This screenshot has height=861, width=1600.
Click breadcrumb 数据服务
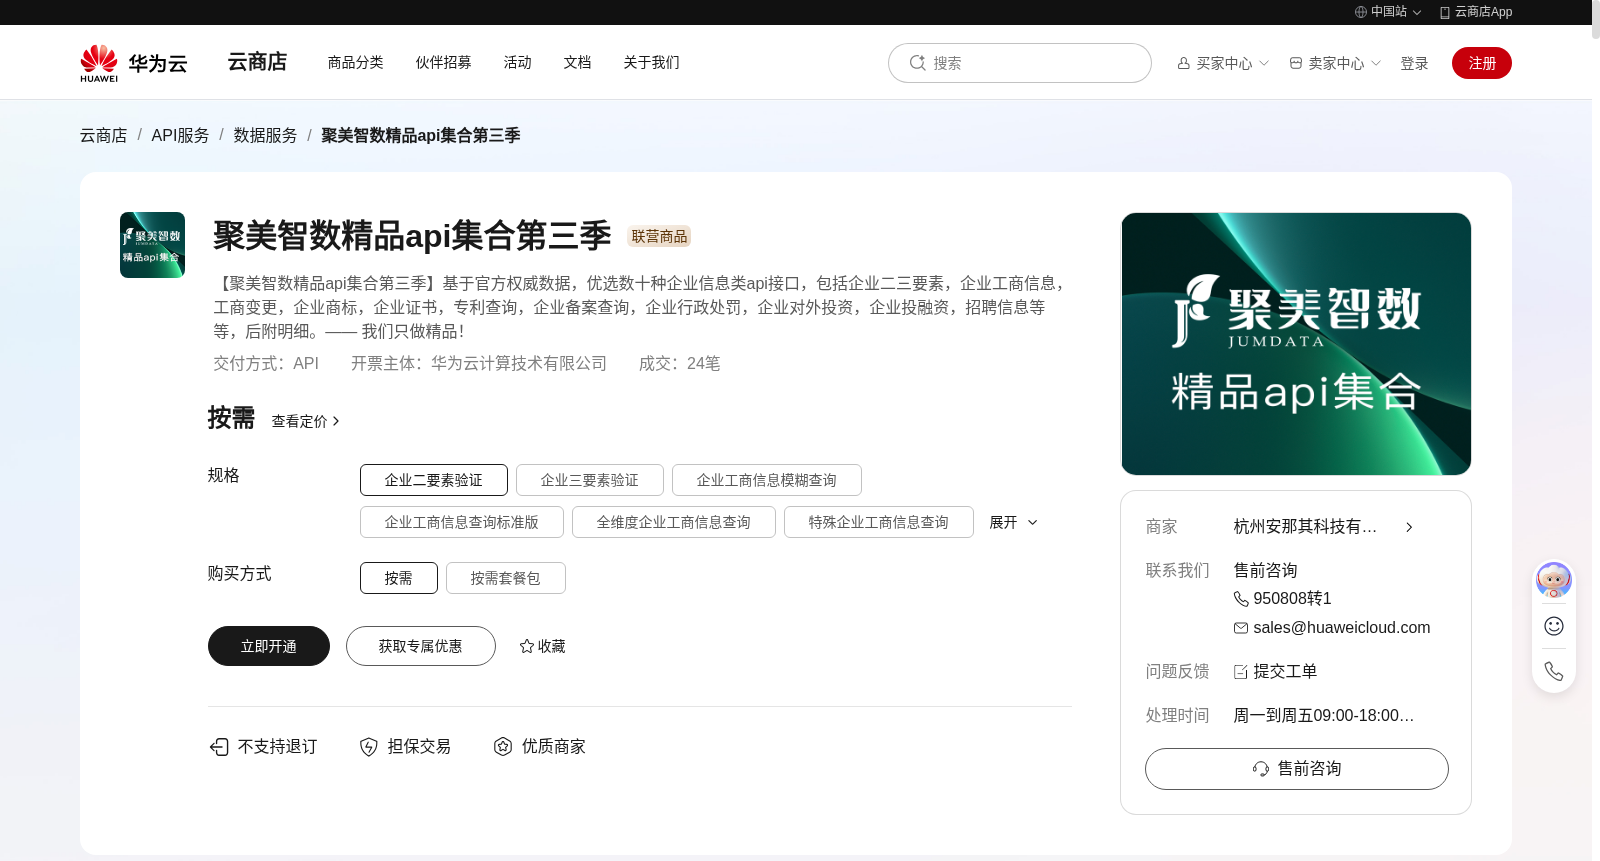266,135
